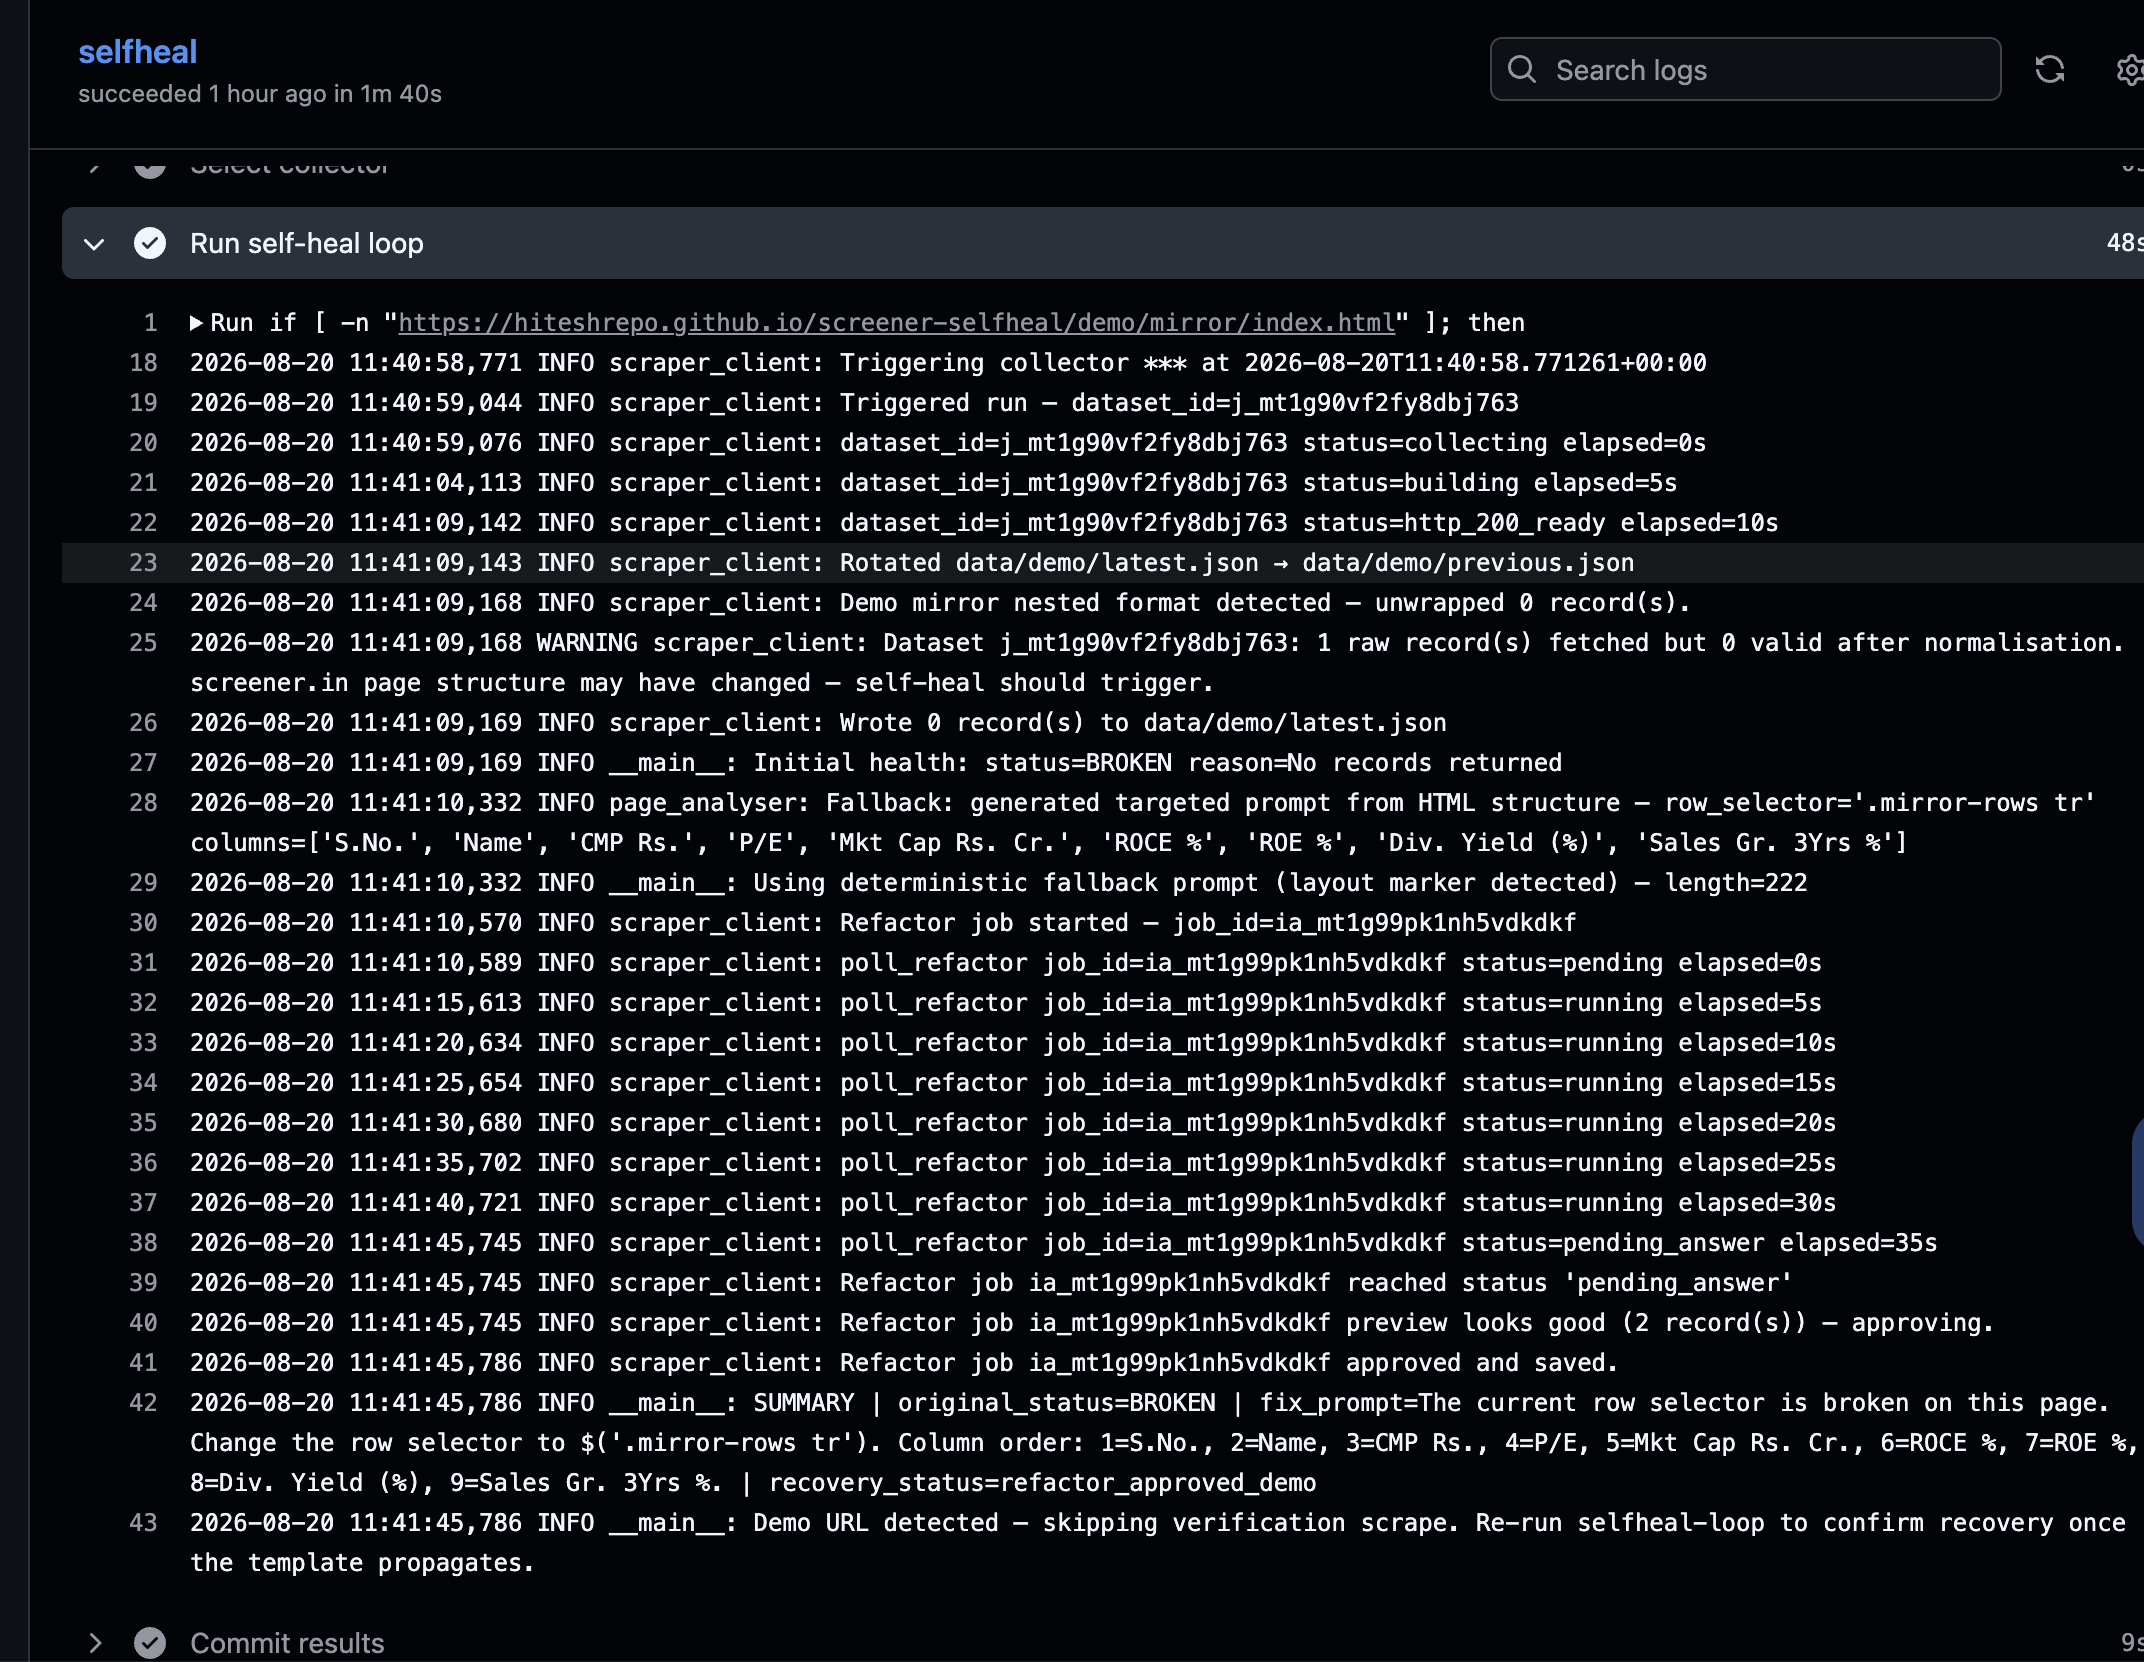This screenshot has width=2144, height=1662.
Task: Refresh the logs with the reload icon
Action: click(x=2049, y=69)
